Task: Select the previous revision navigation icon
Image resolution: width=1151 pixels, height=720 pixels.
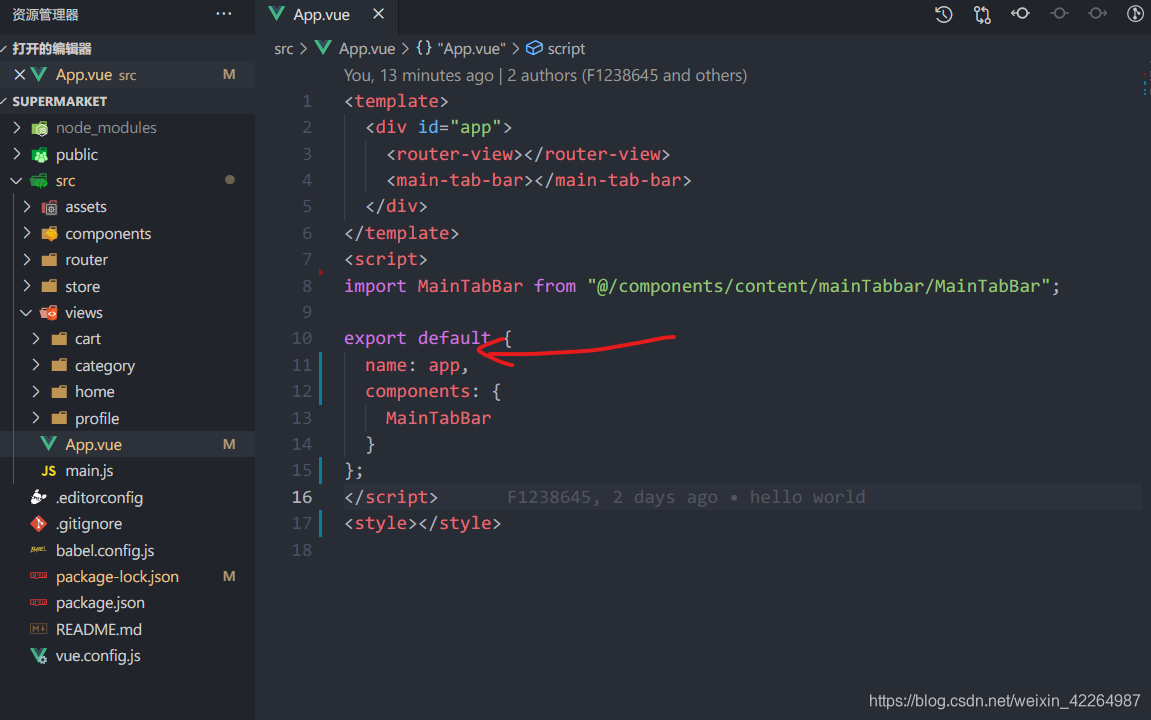Action: tap(1021, 14)
